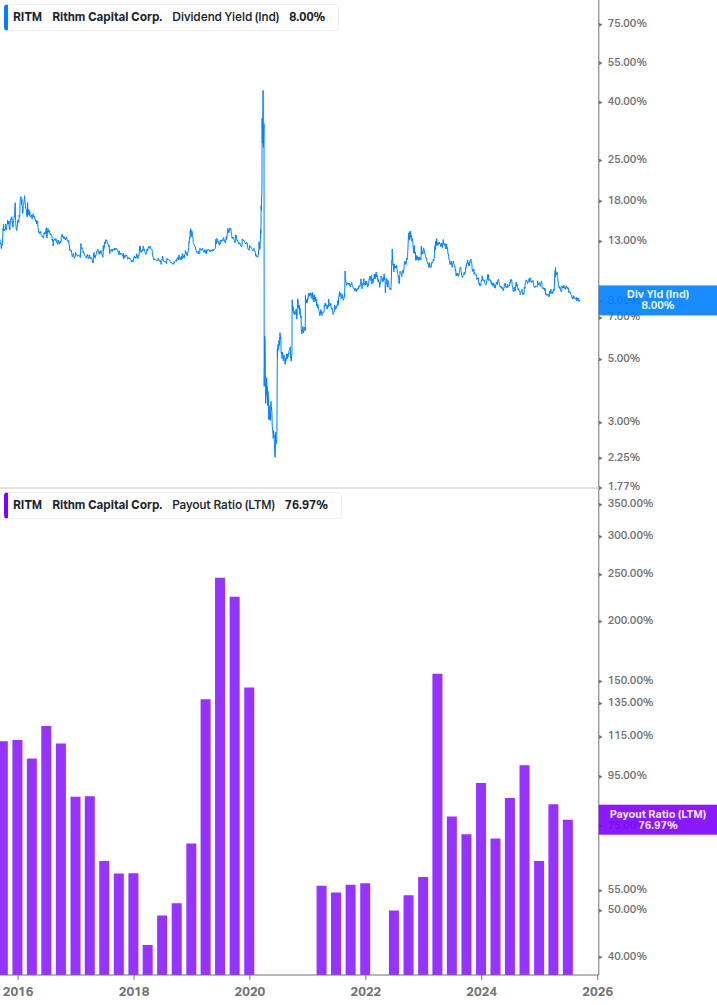Click the 2024 label on the time axis
717x1005 pixels.
click(482, 992)
